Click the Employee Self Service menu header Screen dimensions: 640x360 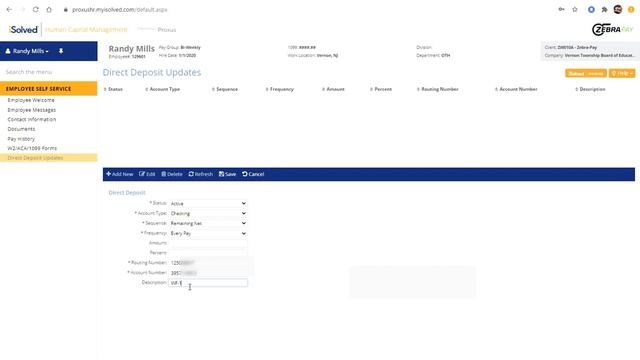[49, 89]
